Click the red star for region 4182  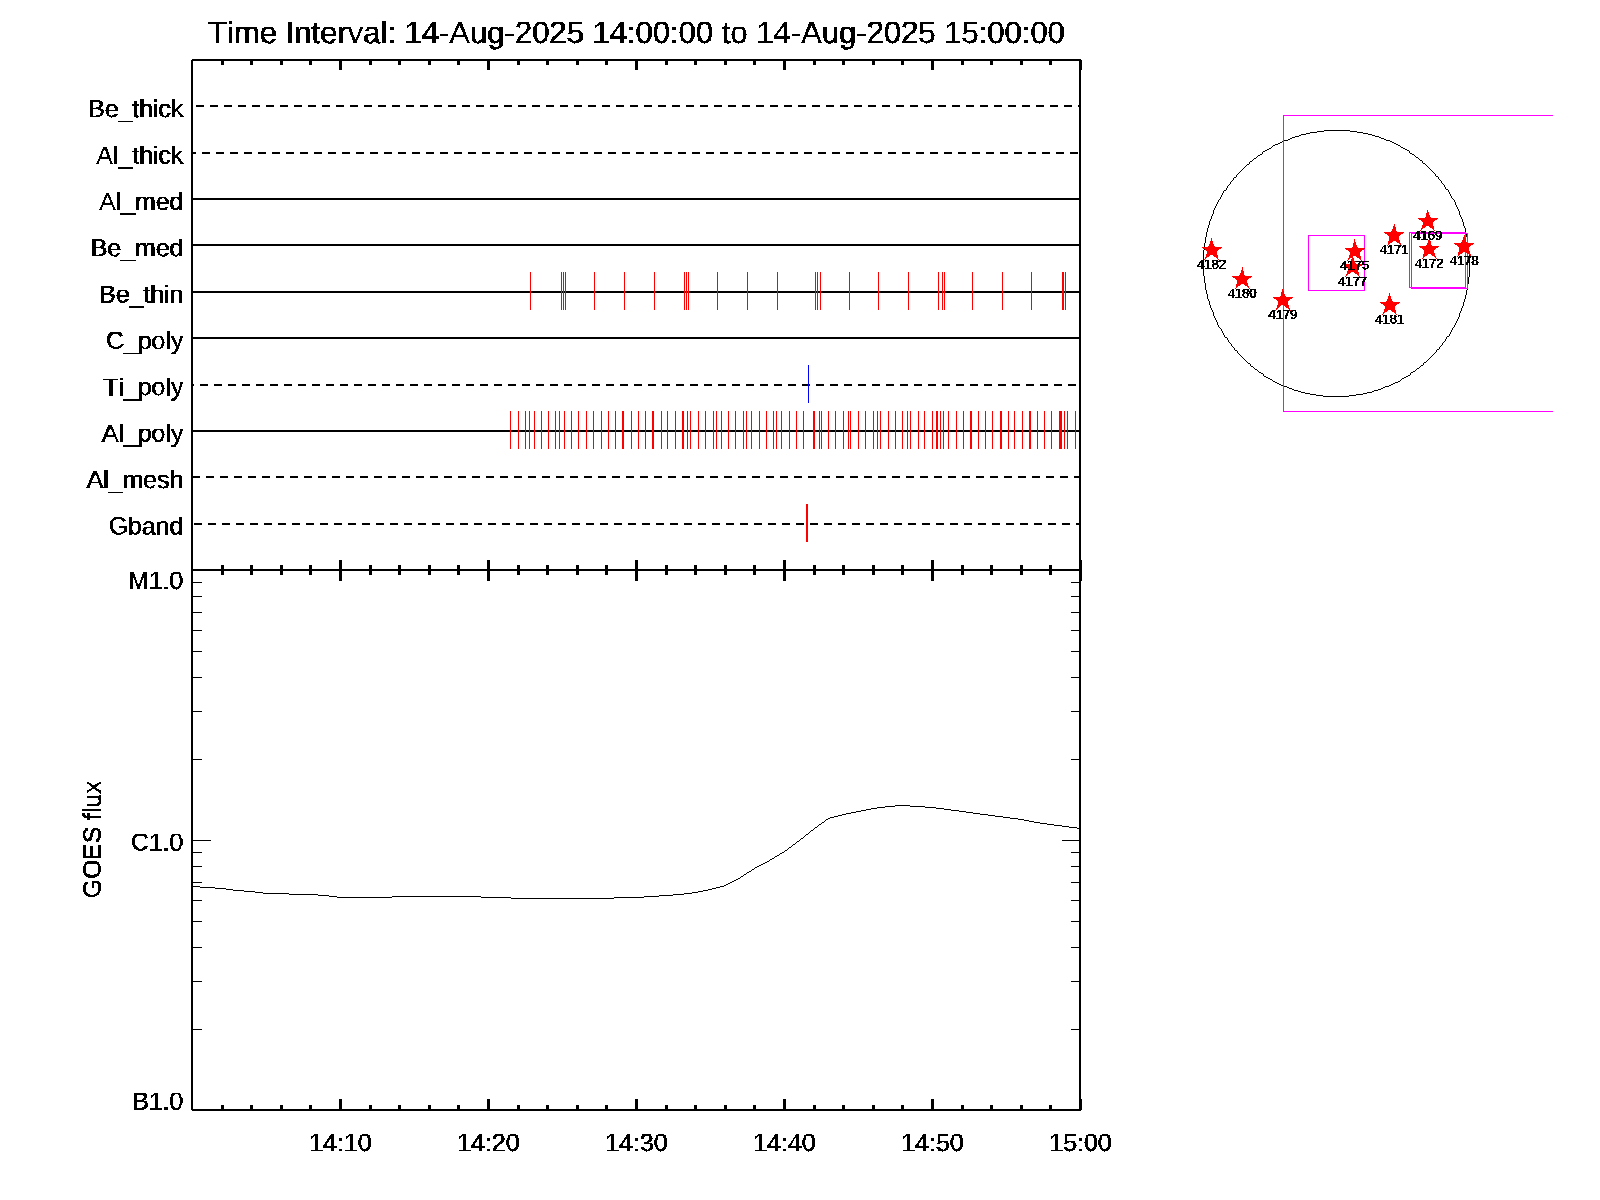click(x=1211, y=250)
